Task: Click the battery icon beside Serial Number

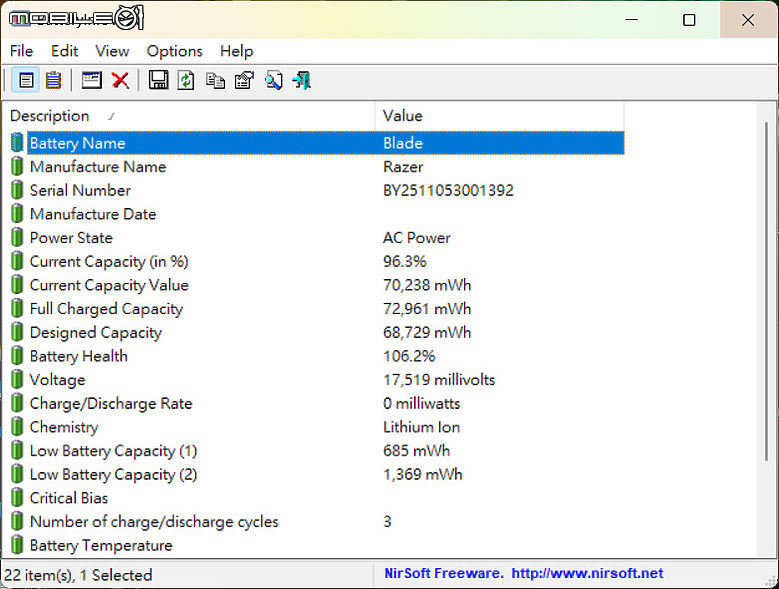Action: coord(17,190)
